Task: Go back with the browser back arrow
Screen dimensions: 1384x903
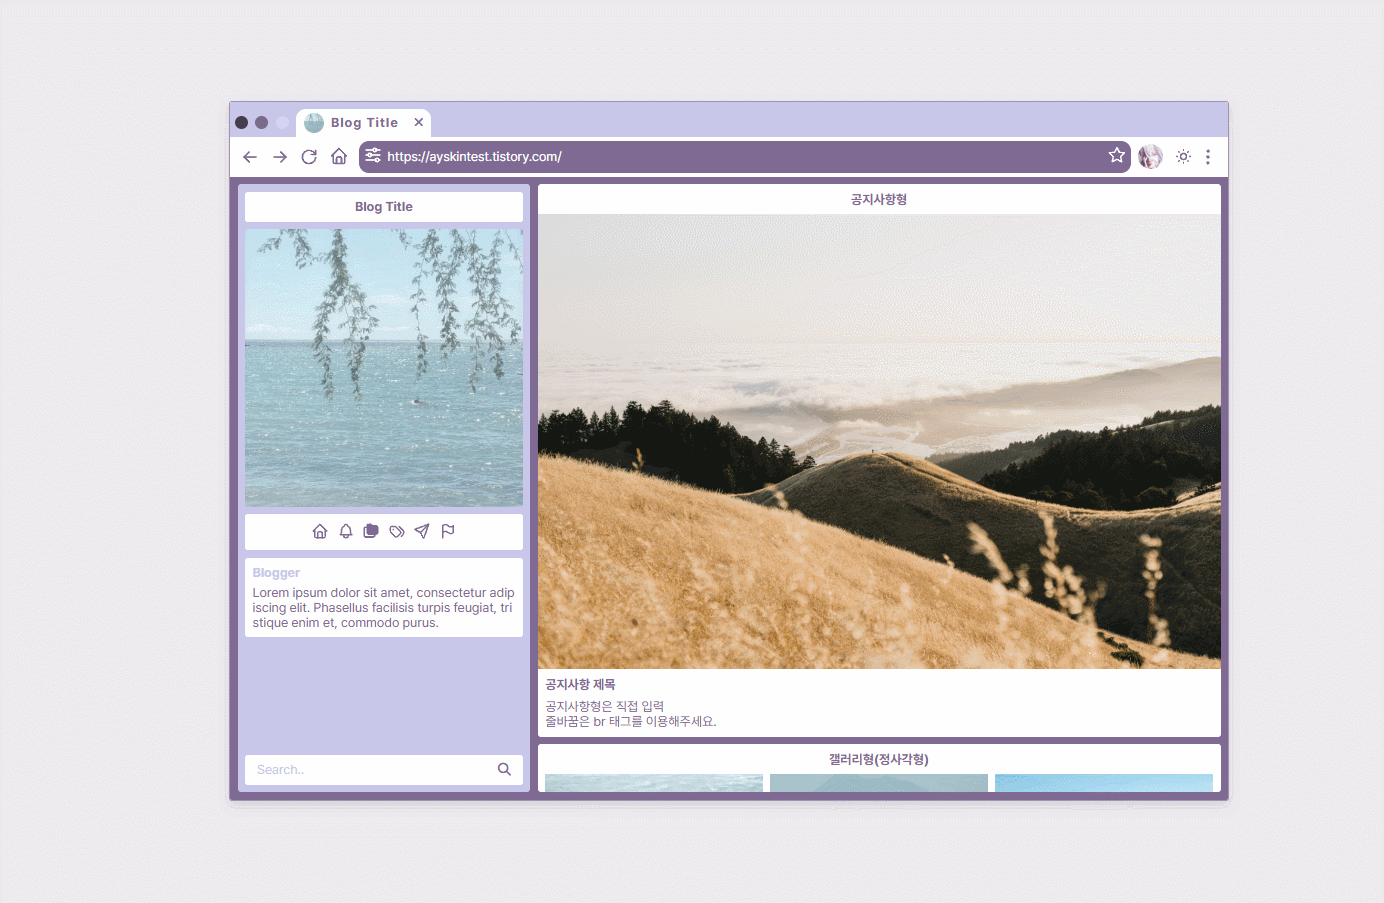Action: 250,157
